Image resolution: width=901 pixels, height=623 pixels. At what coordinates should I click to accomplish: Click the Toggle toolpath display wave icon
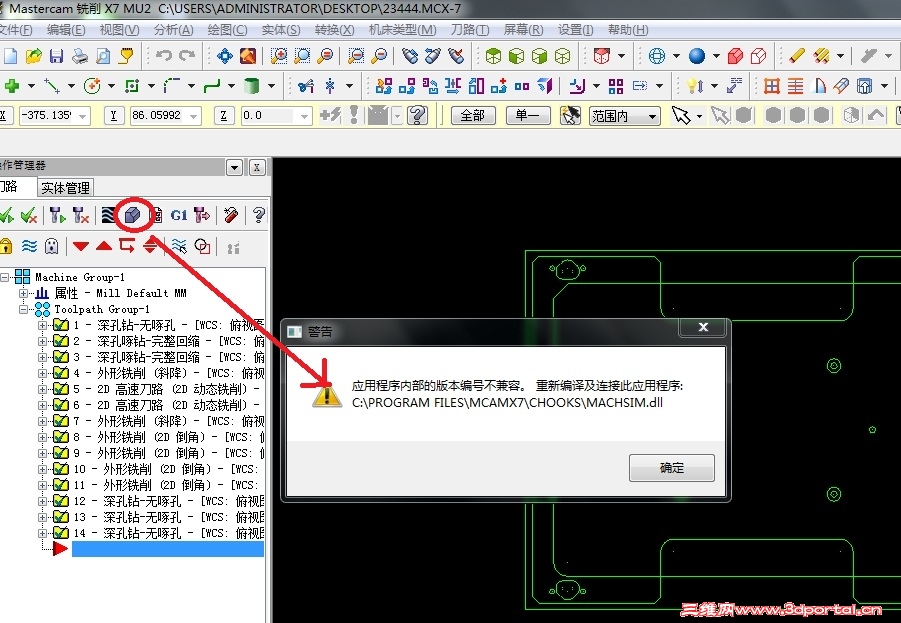[29, 246]
